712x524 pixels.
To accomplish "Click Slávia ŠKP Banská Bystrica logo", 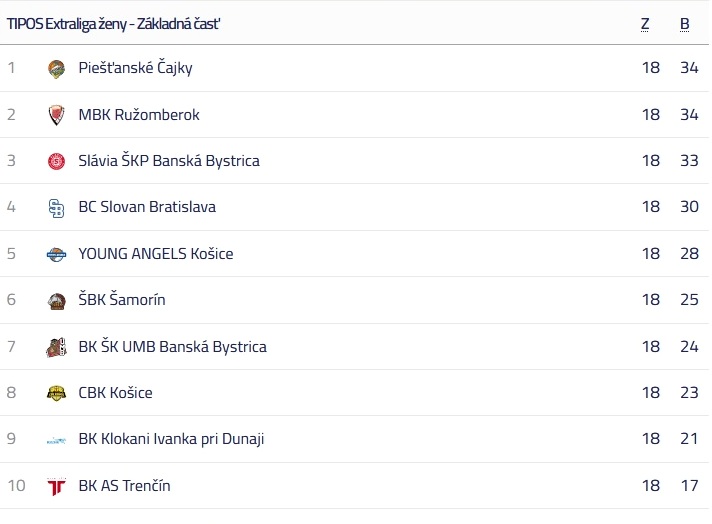I will click(56, 161).
